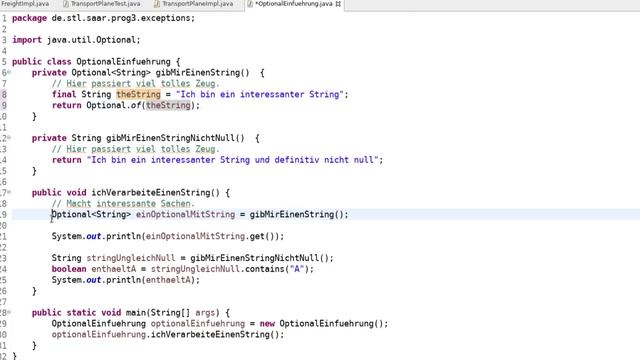Image resolution: width=640 pixels, height=360 pixels.
Task: Click the optionalEinfuehrung.ichVerarbeiteEinenString() call
Action: pos(168,335)
